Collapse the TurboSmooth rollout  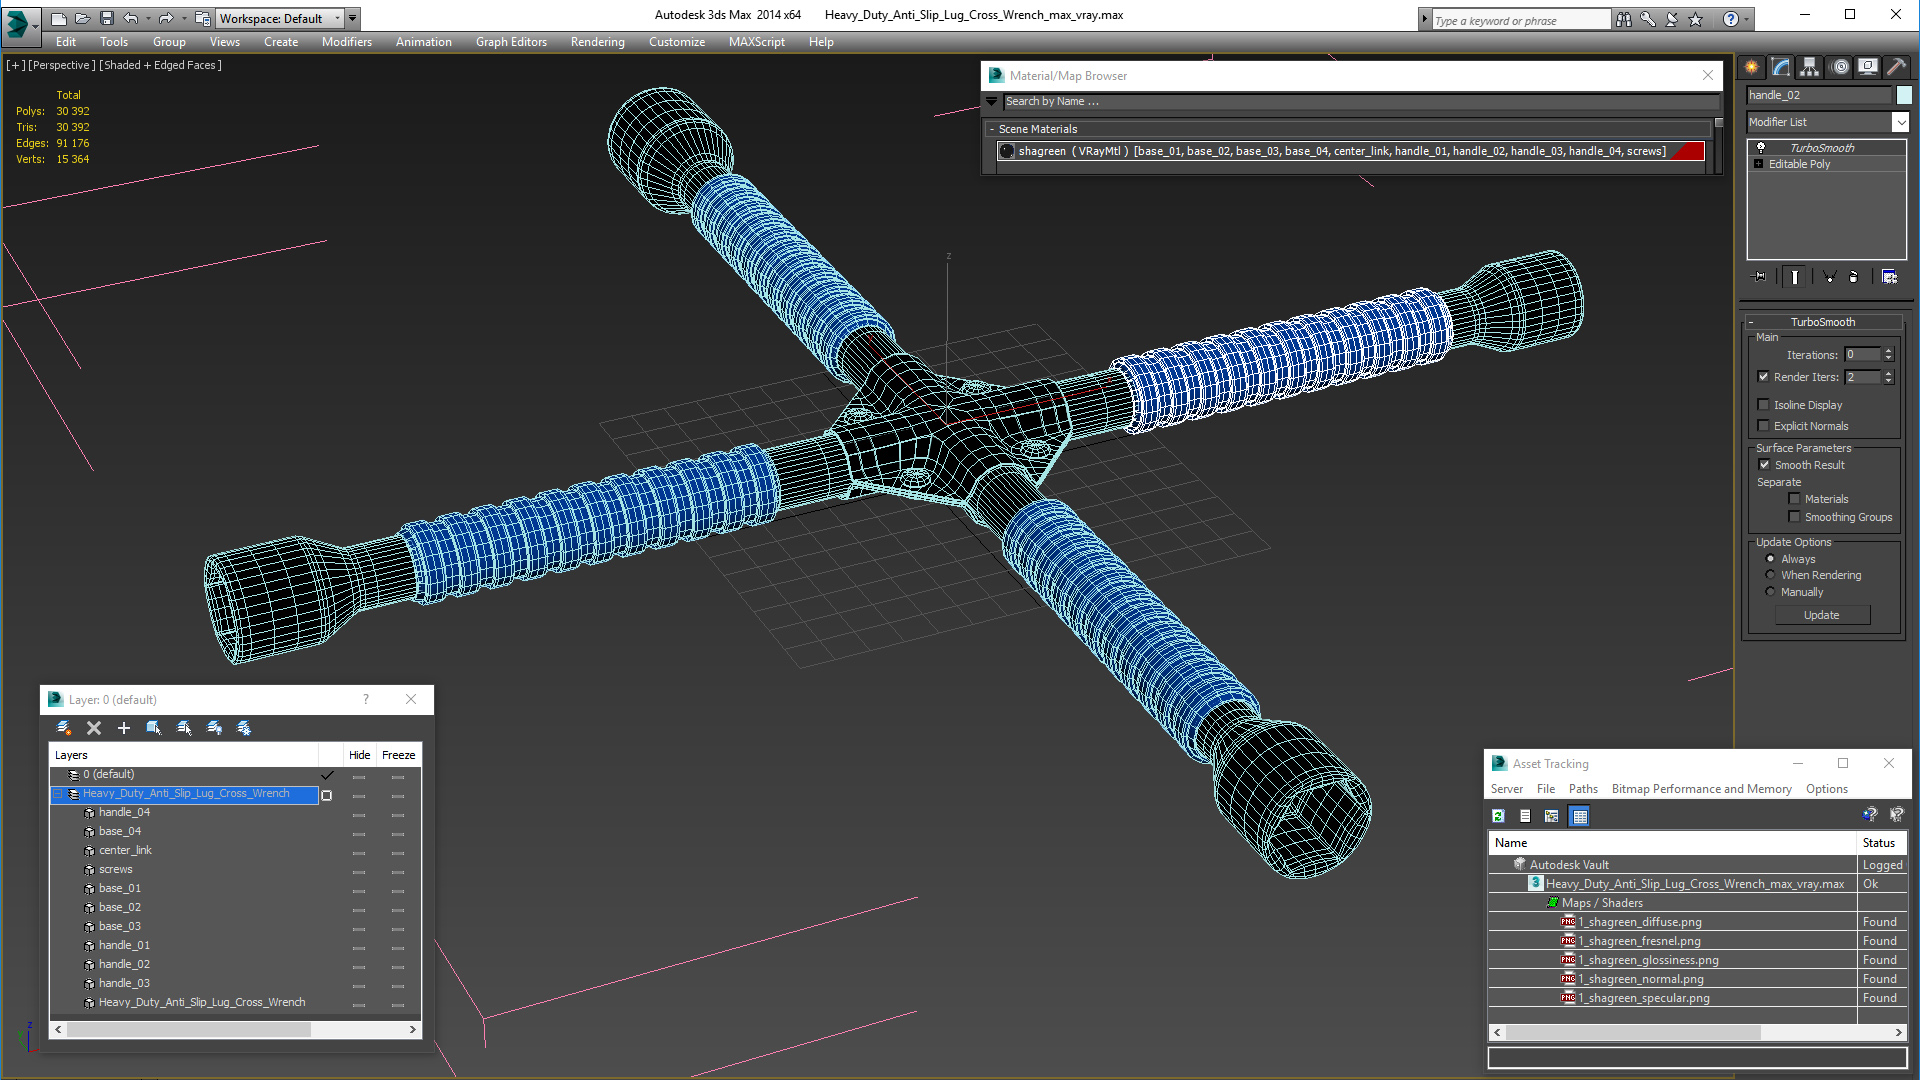[x=1751, y=322]
